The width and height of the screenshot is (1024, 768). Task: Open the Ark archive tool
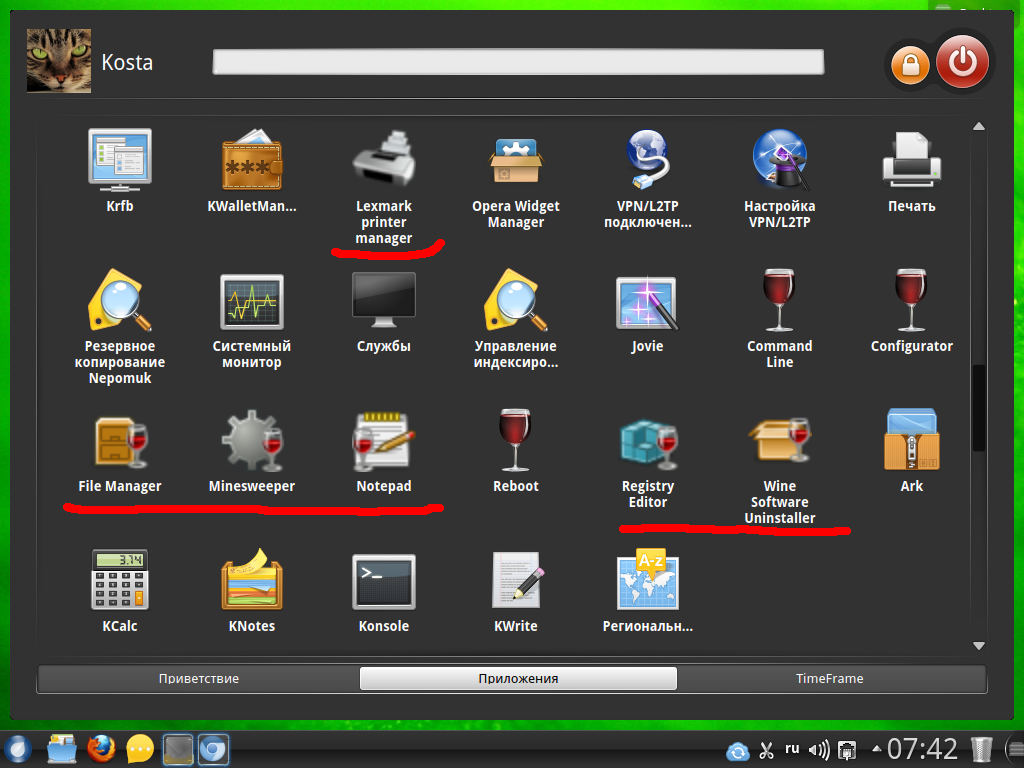(x=912, y=440)
